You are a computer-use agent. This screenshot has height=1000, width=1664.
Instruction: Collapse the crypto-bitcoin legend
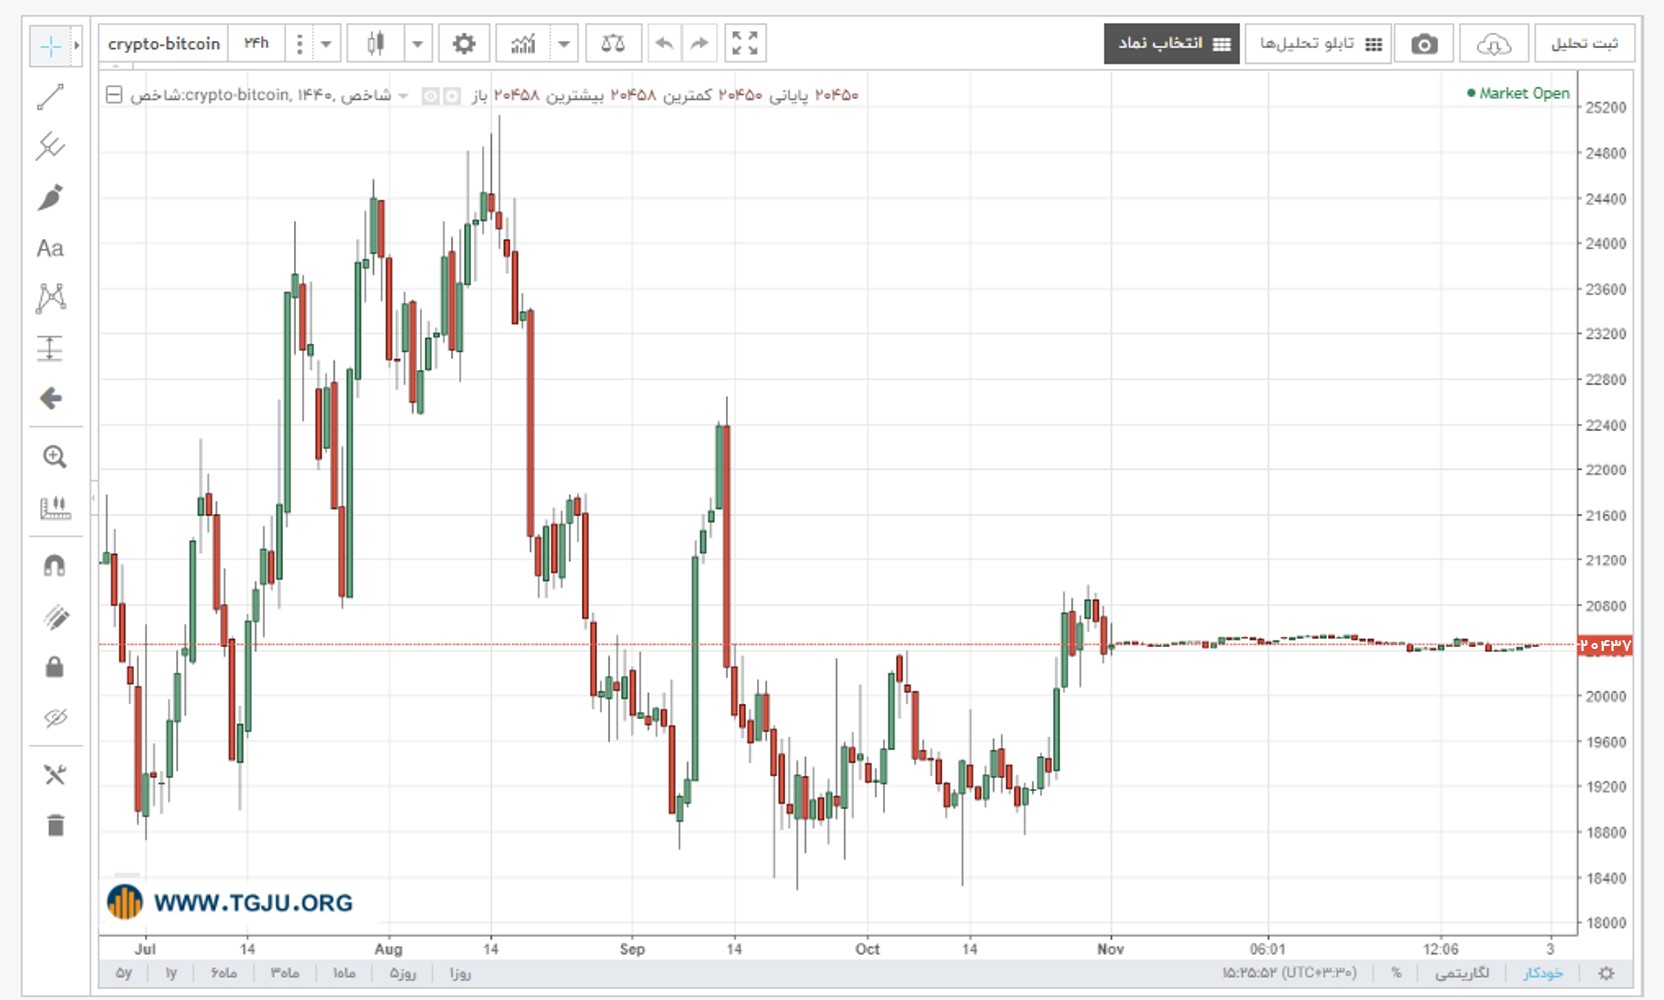114,95
